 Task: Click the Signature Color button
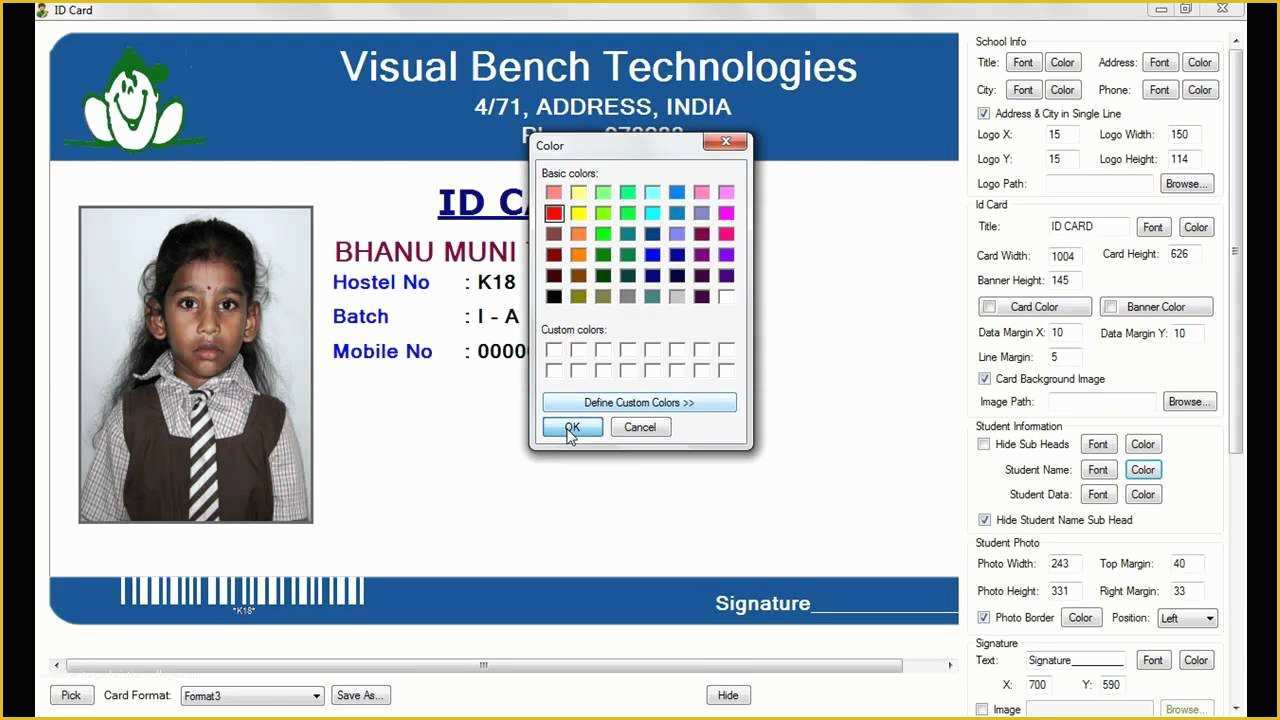tap(1196, 660)
